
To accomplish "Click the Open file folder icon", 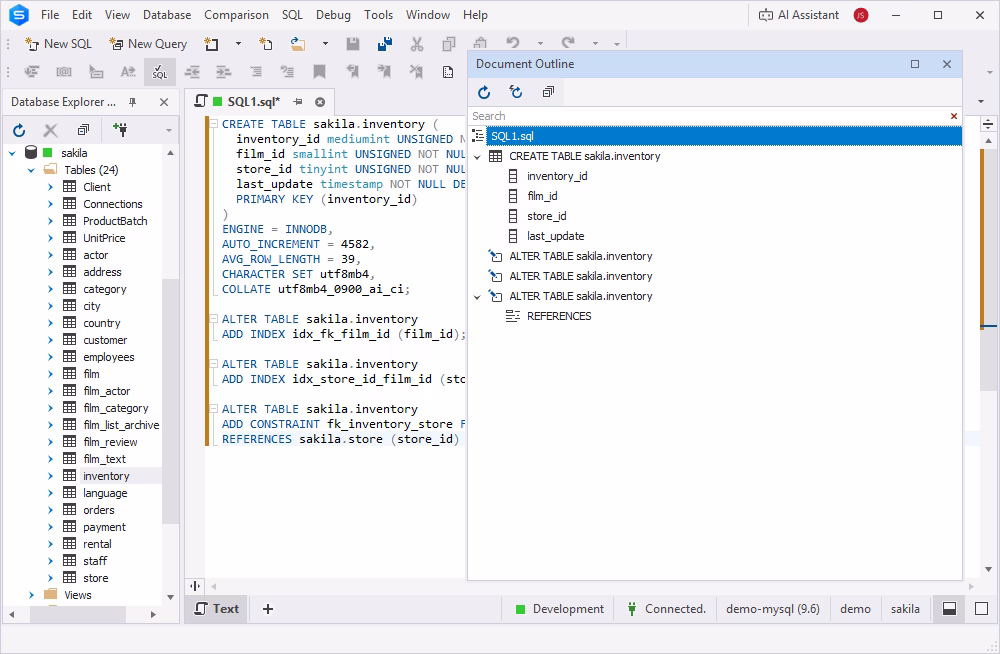I will [298, 44].
